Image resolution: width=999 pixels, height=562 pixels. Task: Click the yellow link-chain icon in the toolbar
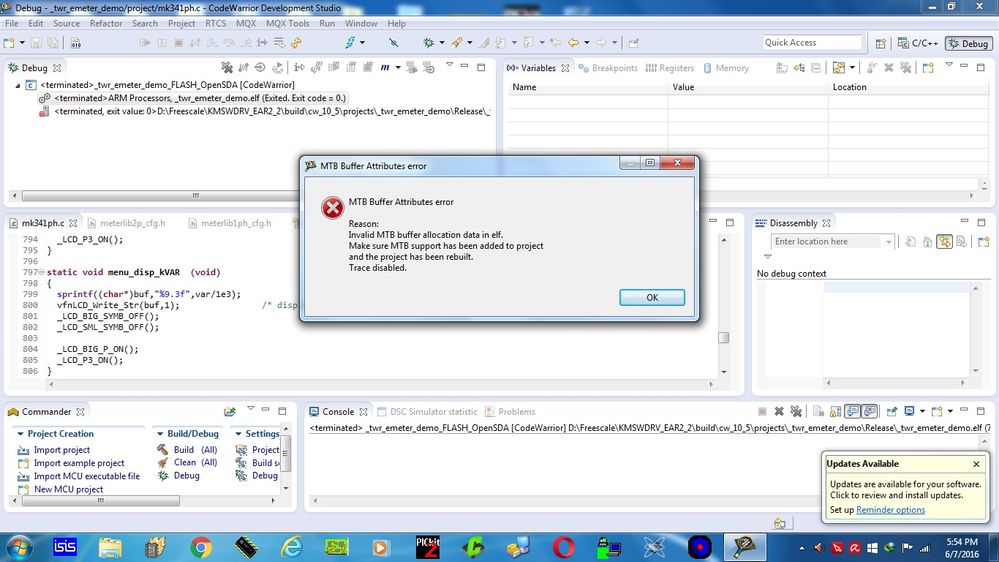pyautogui.click(x=296, y=43)
